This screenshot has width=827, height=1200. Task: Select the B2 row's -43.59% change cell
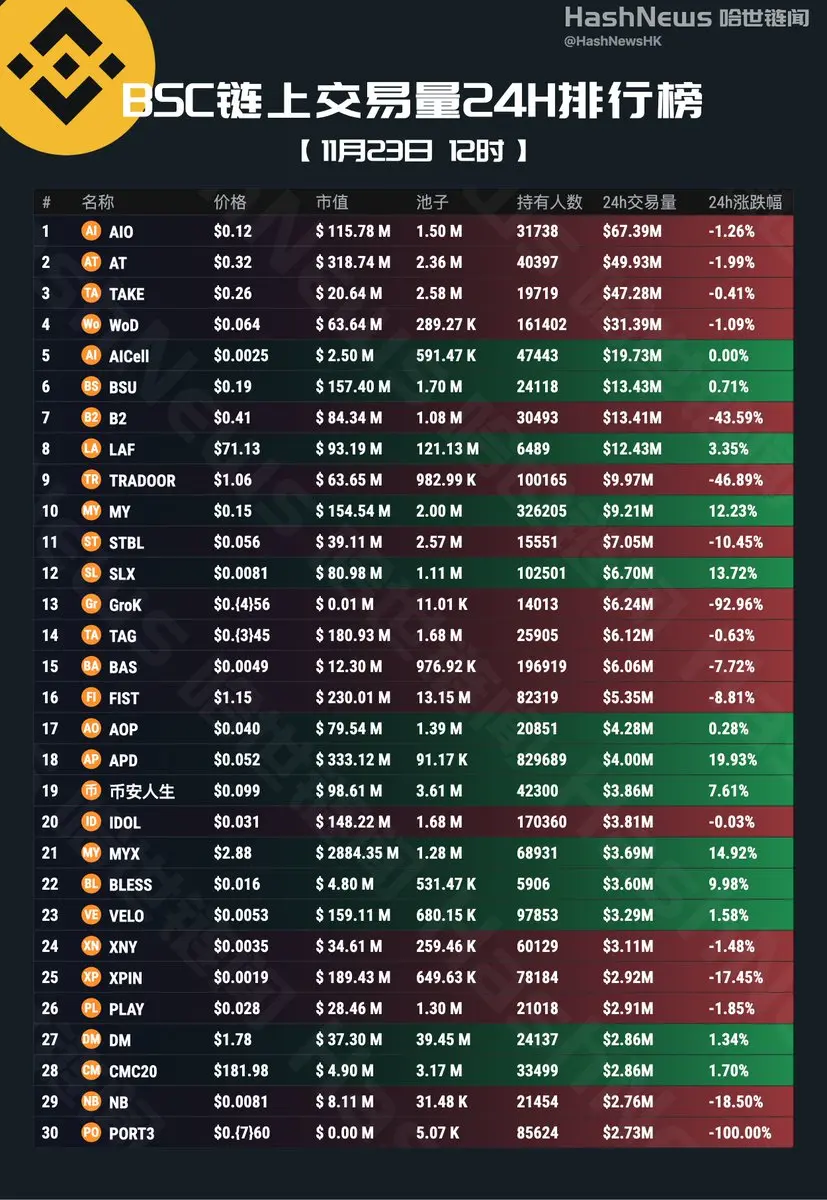click(x=743, y=418)
